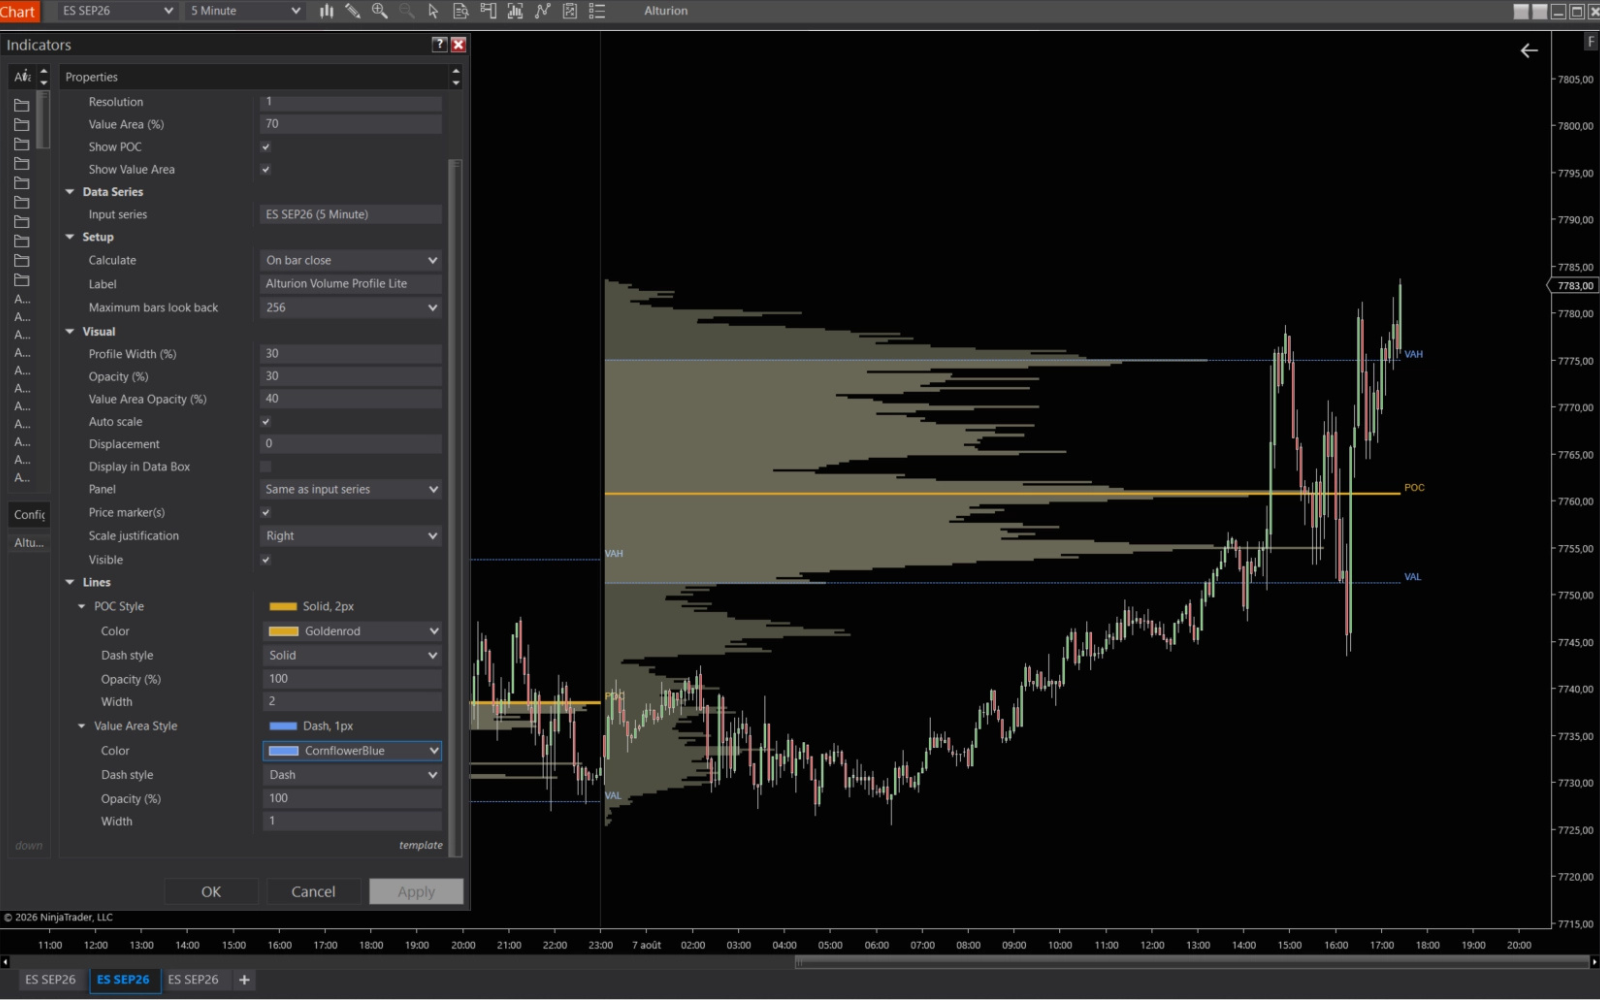
Task: Open the Calculate dropdown (On bar close)
Action: tap(351, 260)
